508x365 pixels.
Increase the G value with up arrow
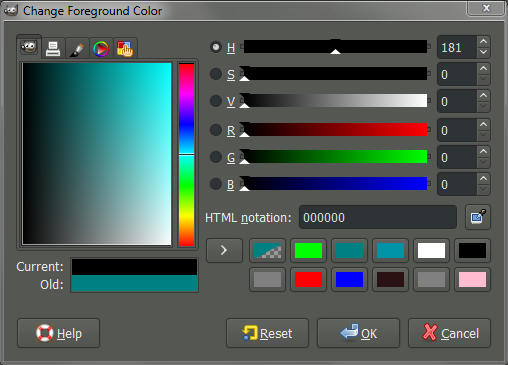point(483,152)
